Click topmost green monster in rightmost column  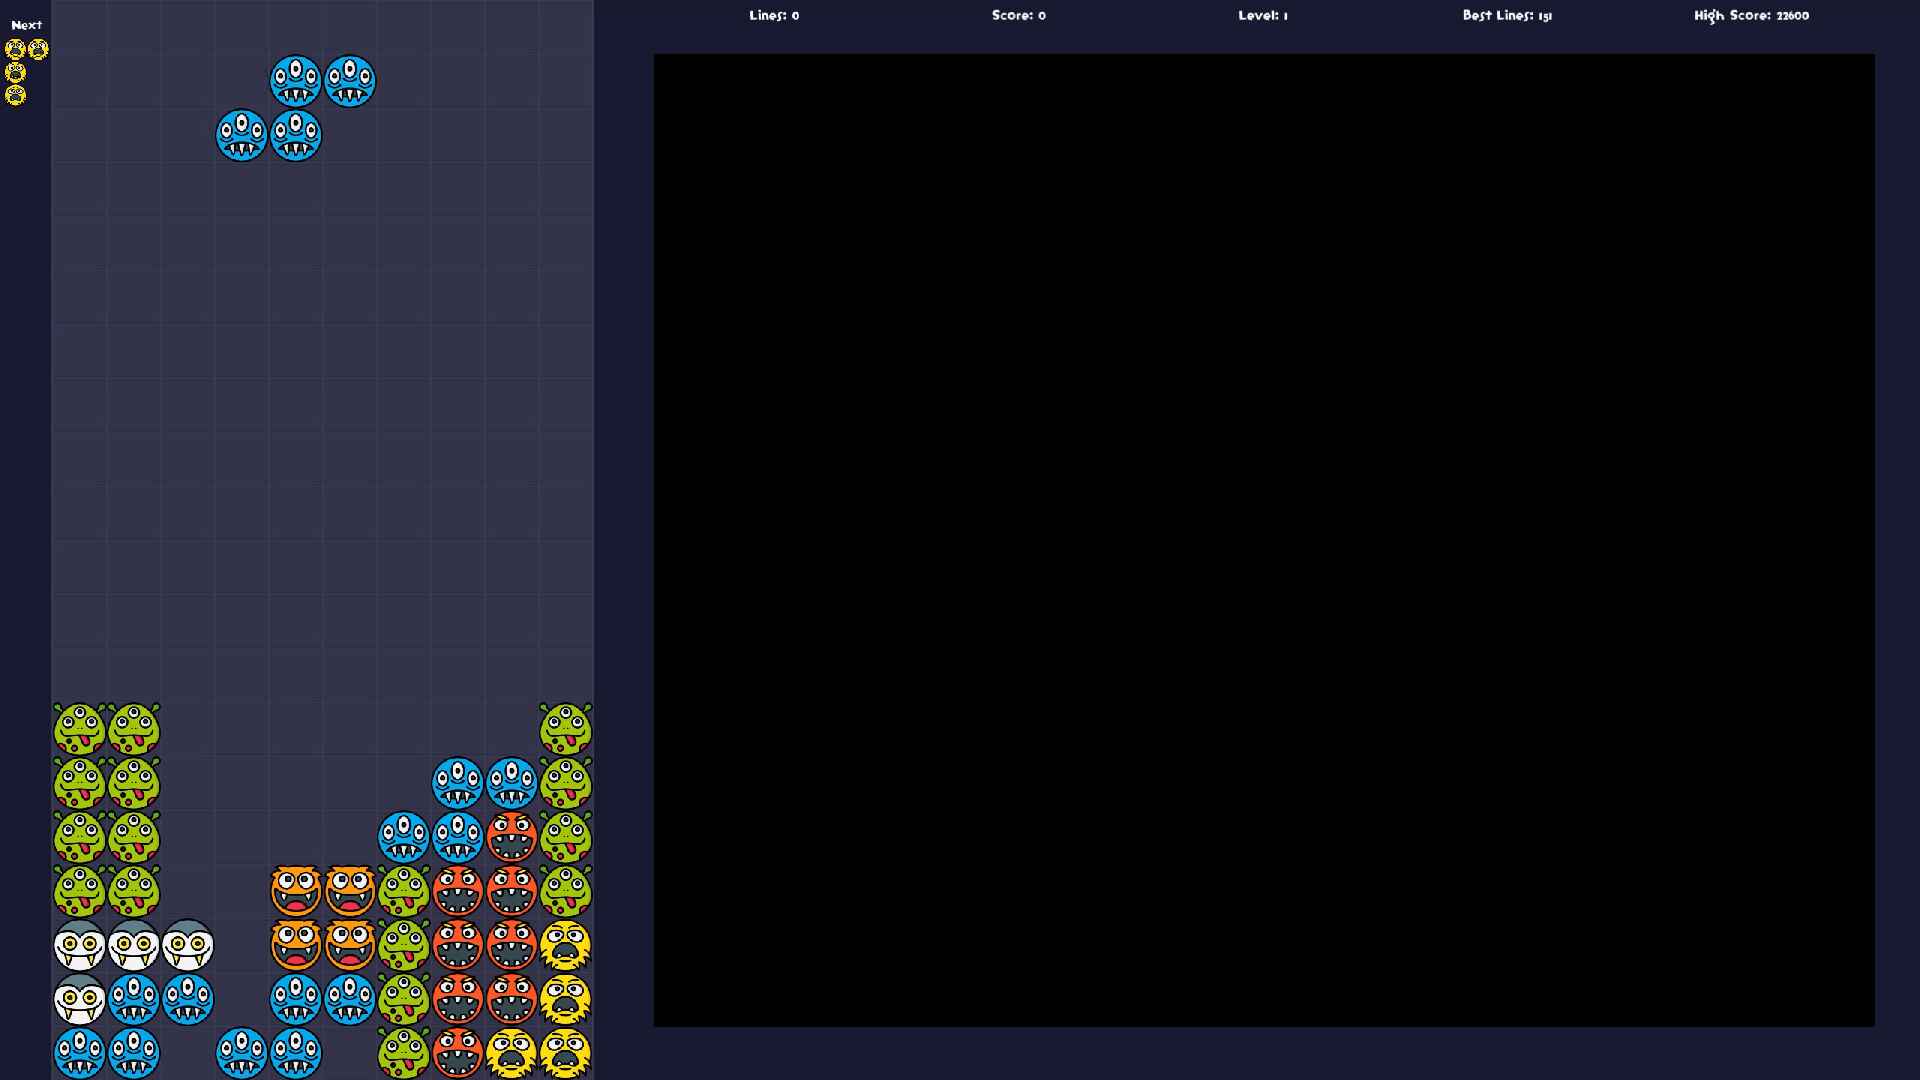[565, 728]
